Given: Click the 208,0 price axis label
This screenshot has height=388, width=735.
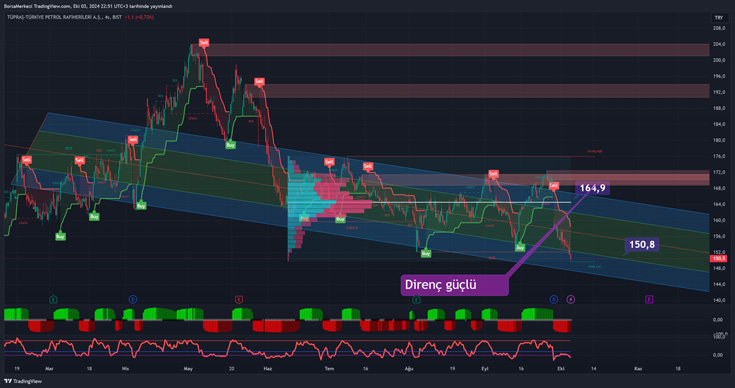Looking at the screenshot, I should point(719,29).
